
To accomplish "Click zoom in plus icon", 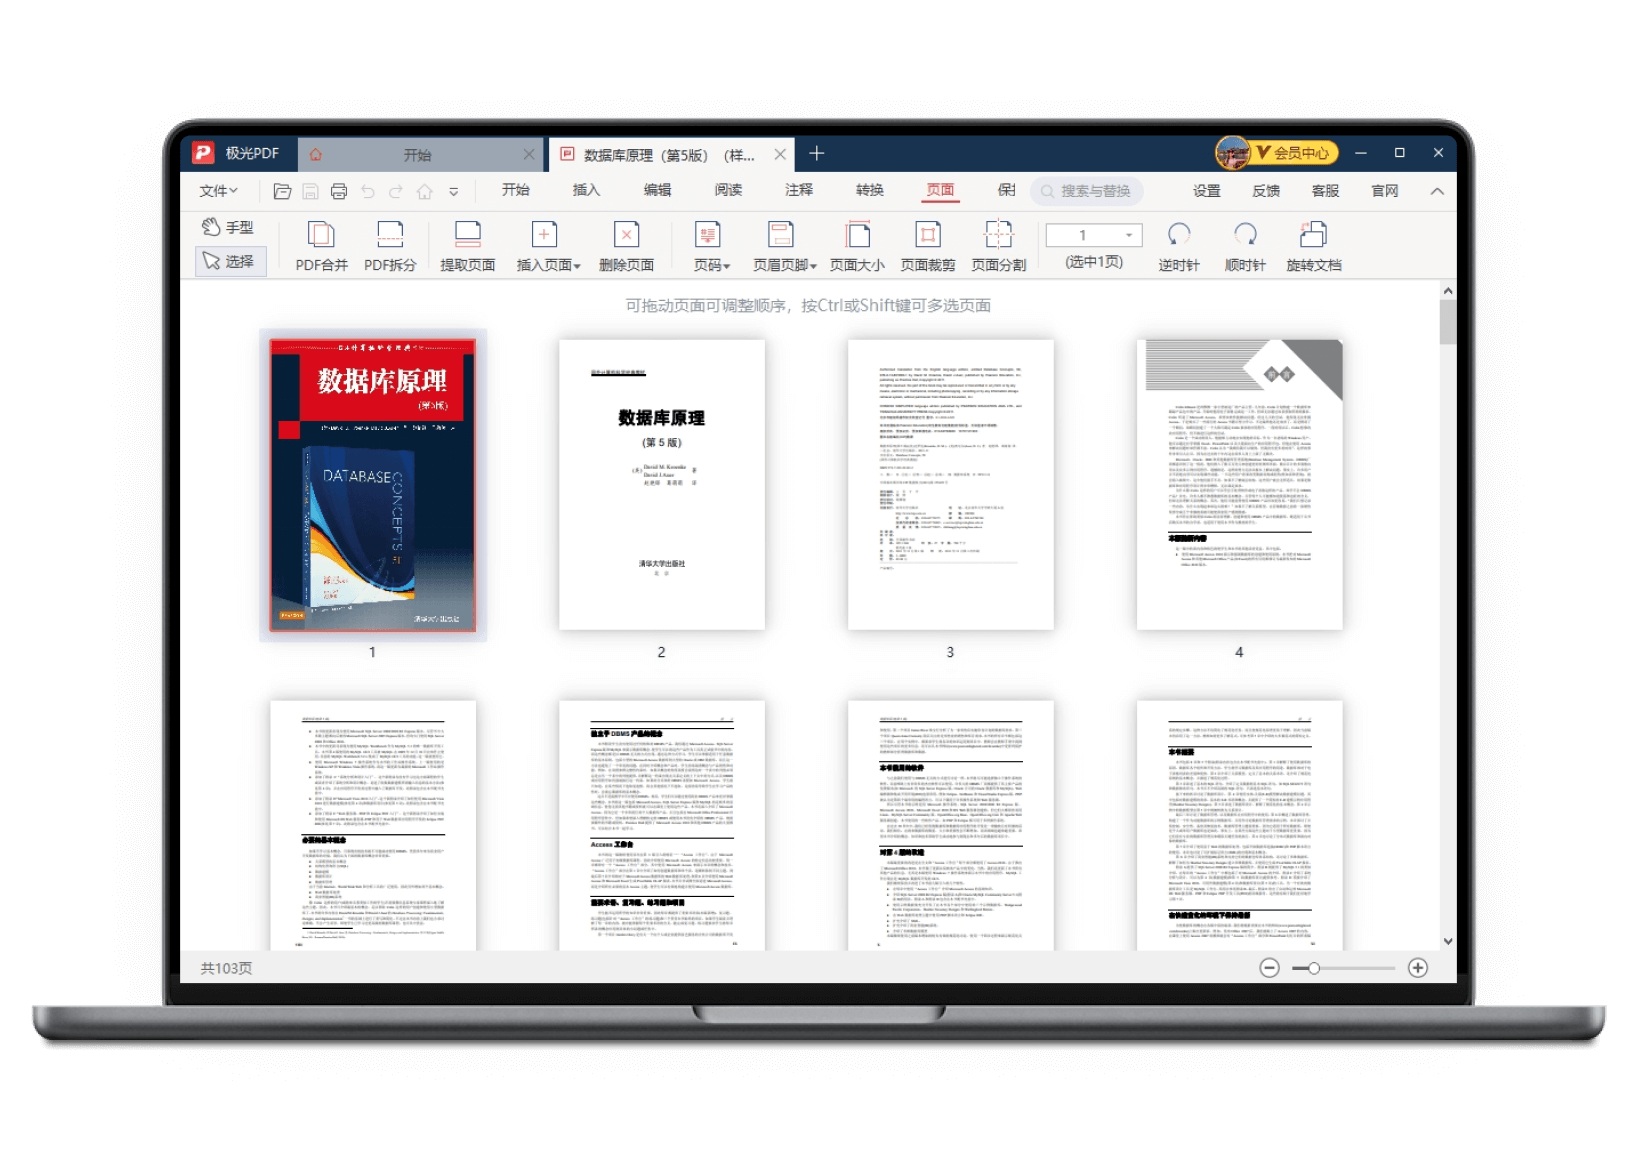I will pyautogui.click(x=1418, y=968).
